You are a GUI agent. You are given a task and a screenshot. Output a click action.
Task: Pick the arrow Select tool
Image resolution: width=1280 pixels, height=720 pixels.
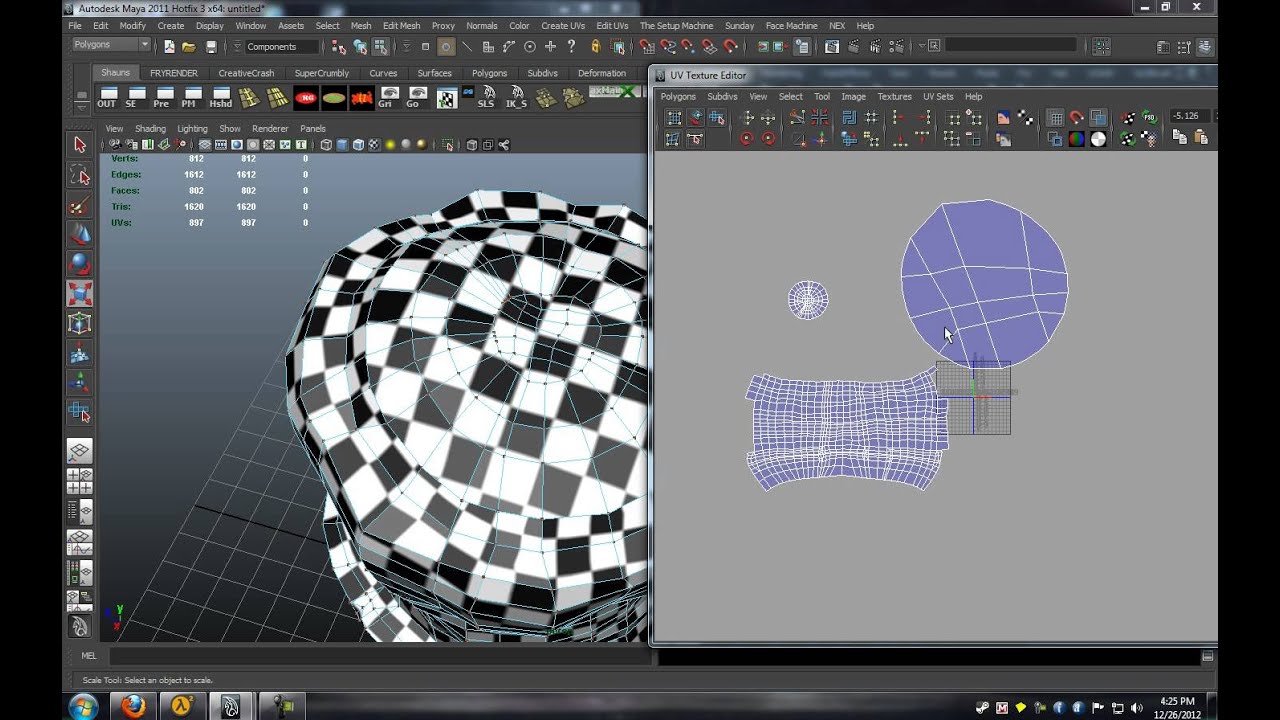tap(79, 145)
